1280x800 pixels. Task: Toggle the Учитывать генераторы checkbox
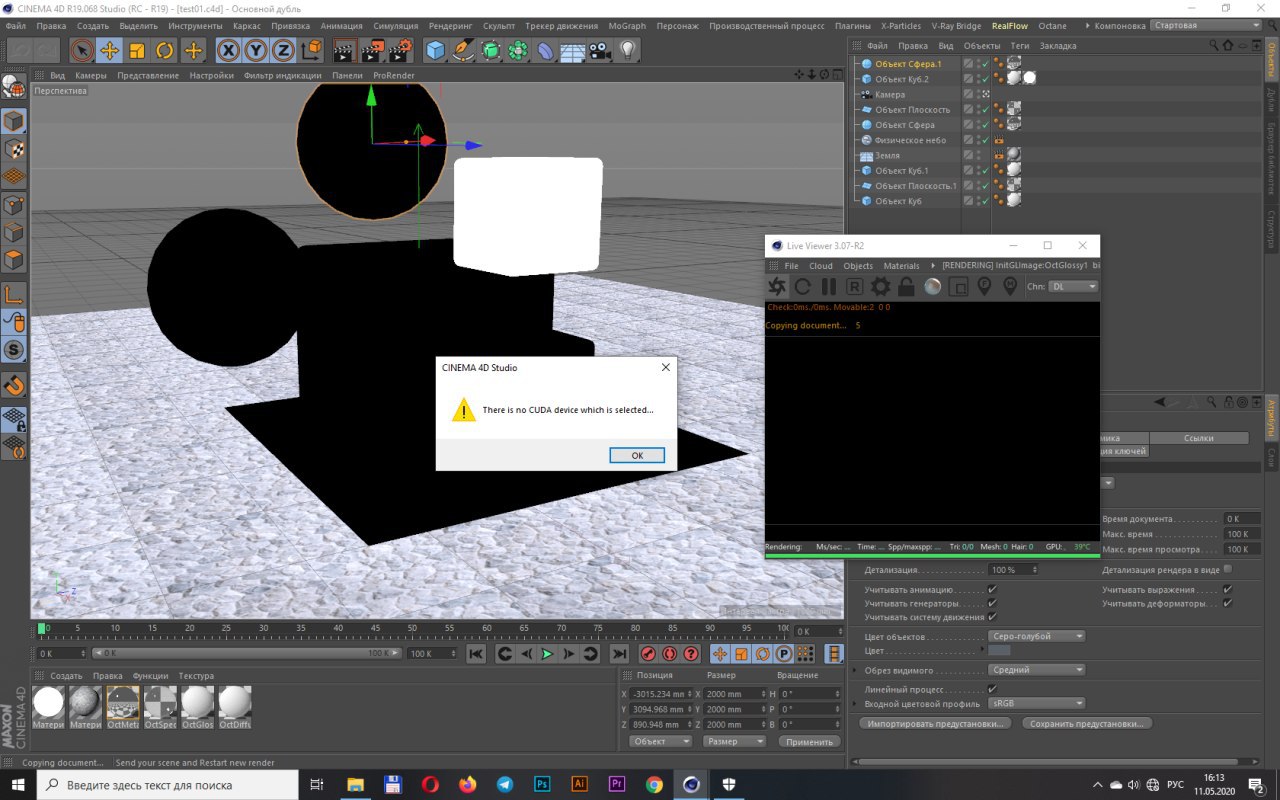[x=992, y=604]
